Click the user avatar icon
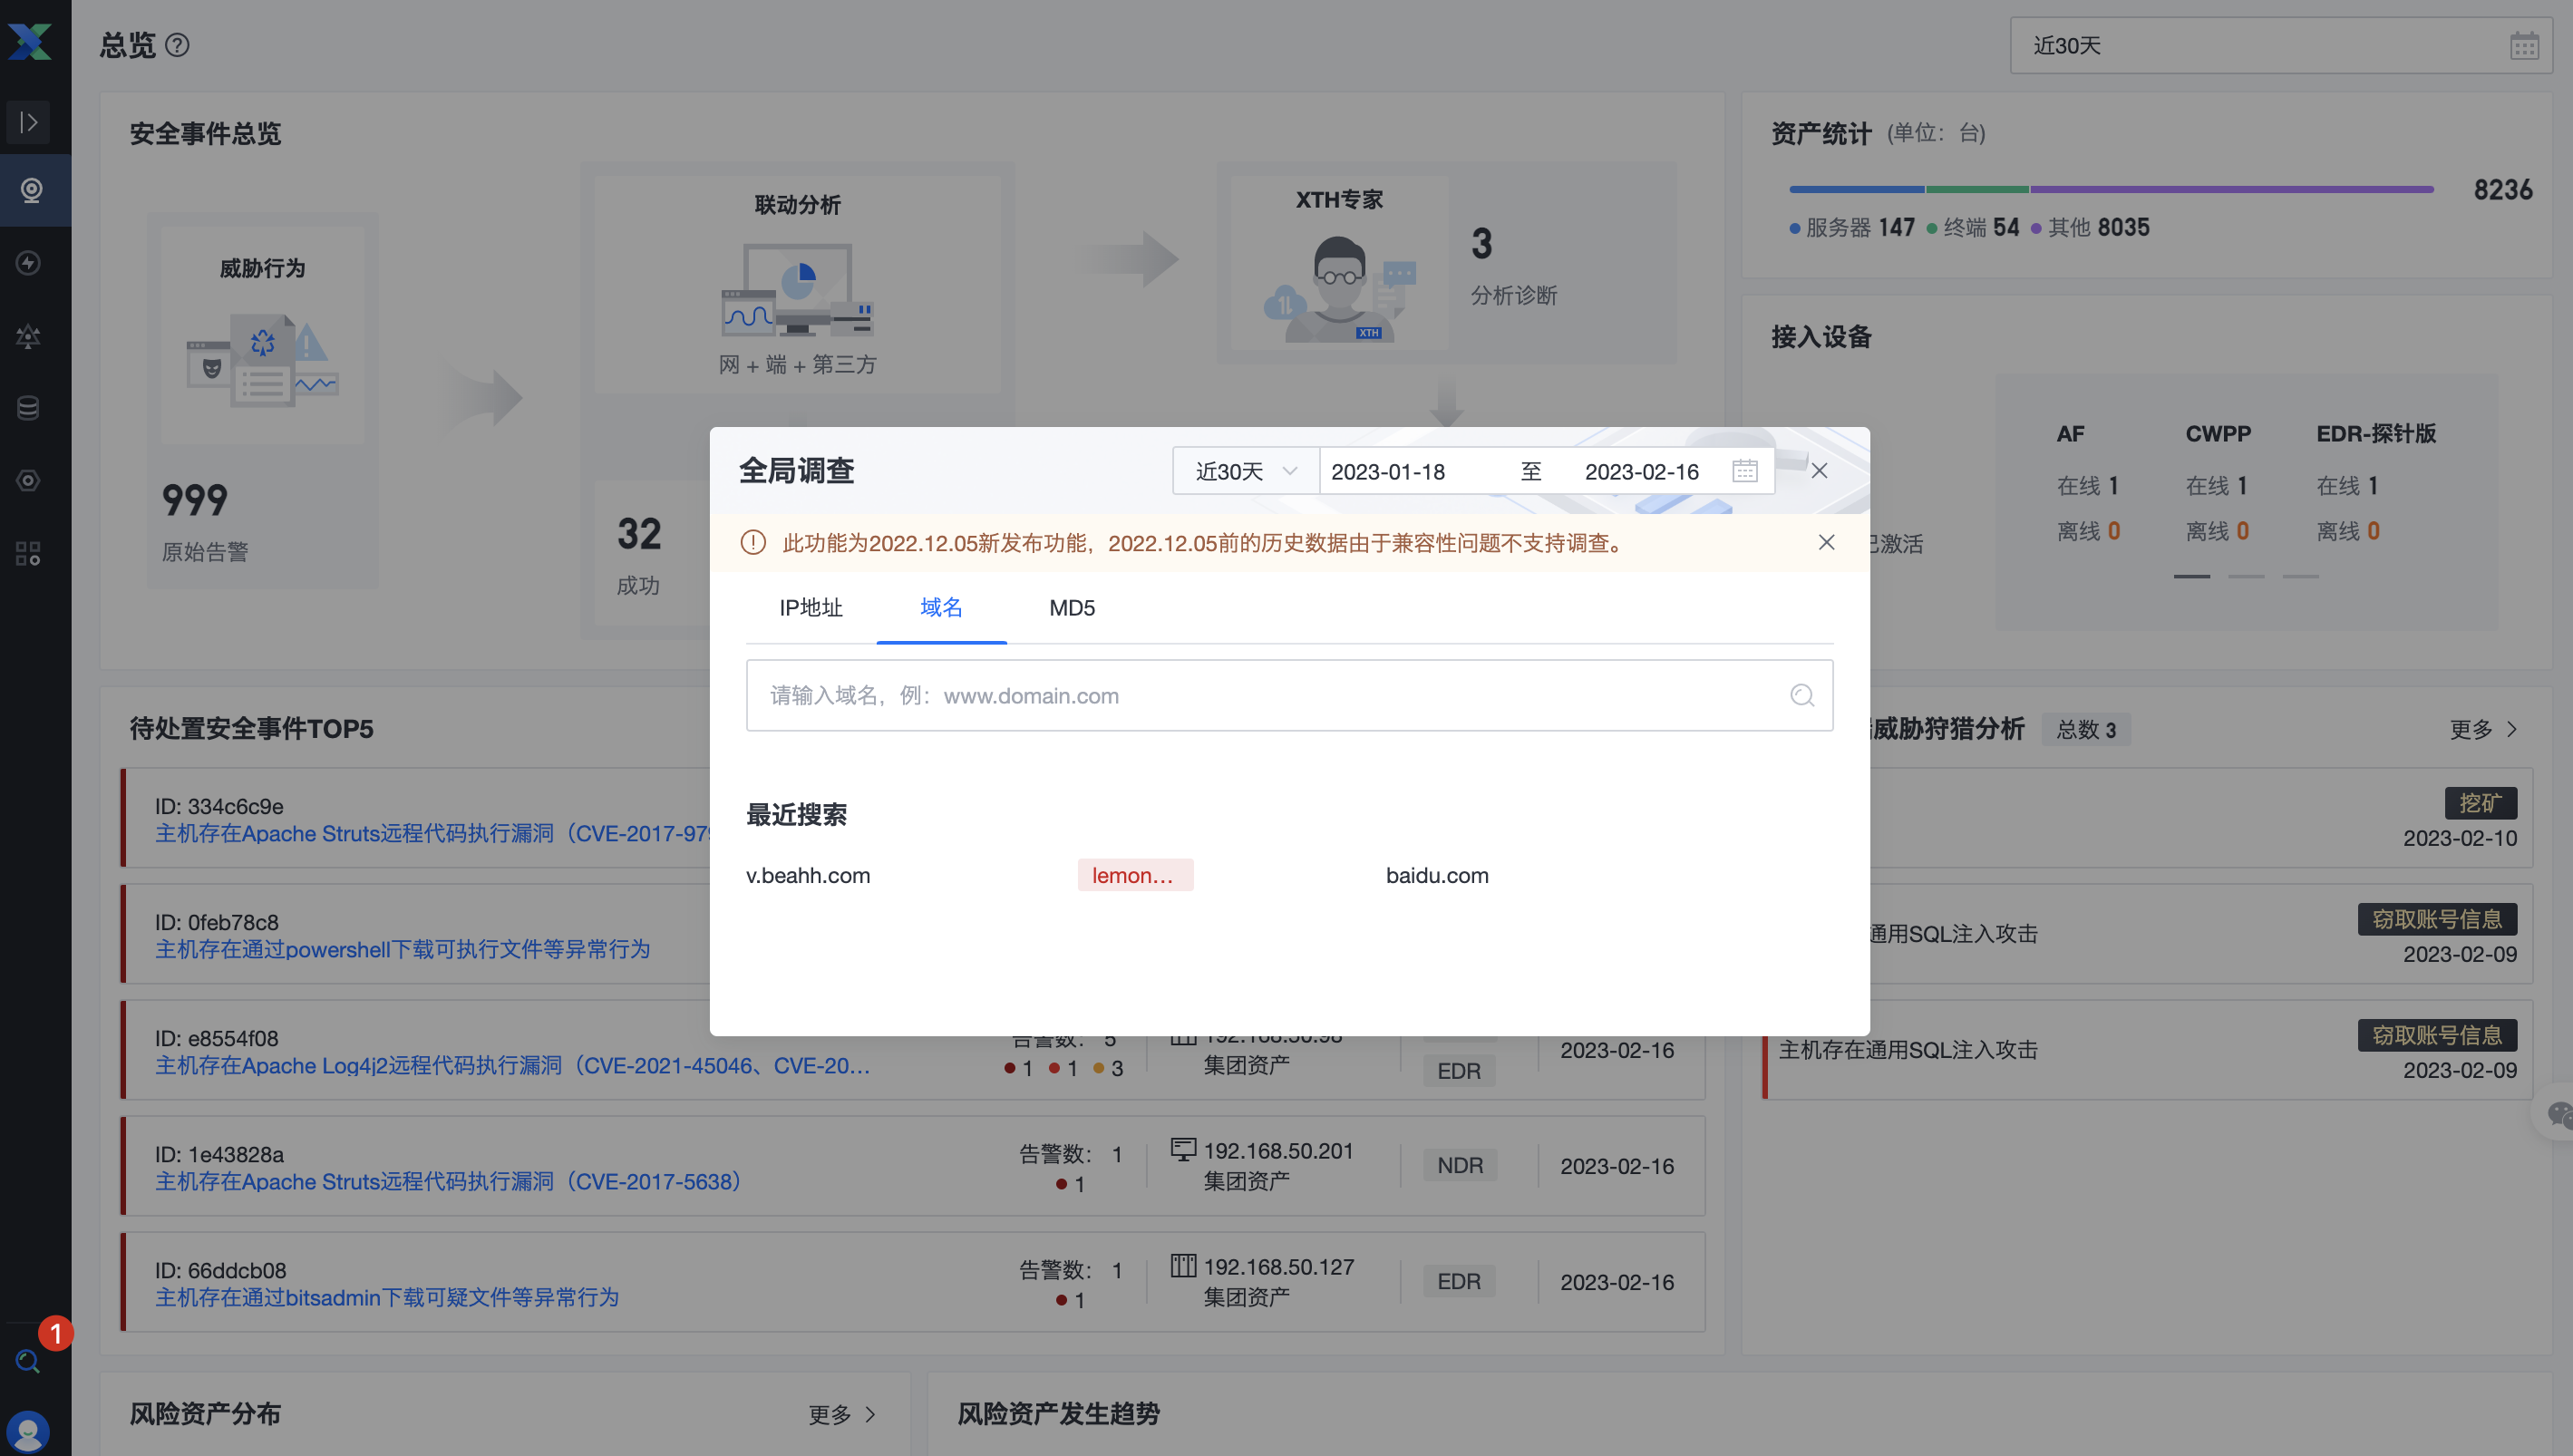 (29, 1431)
